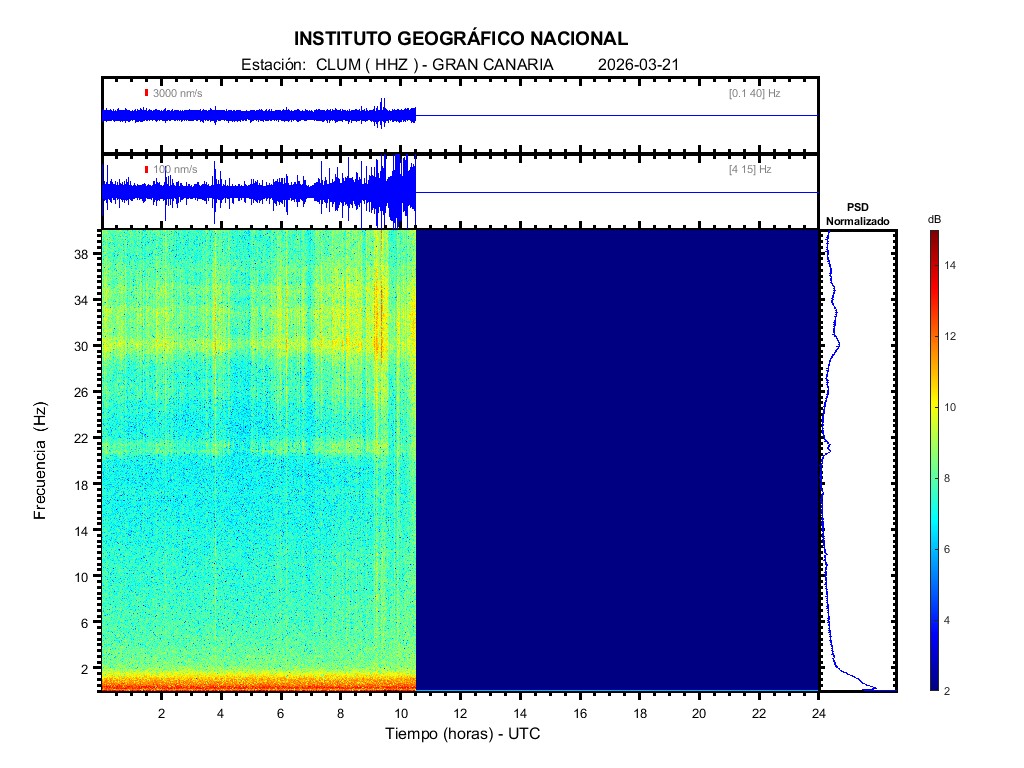
Task: Click the red low-frequency band in spectrogram
Action: tap(258, 683)
